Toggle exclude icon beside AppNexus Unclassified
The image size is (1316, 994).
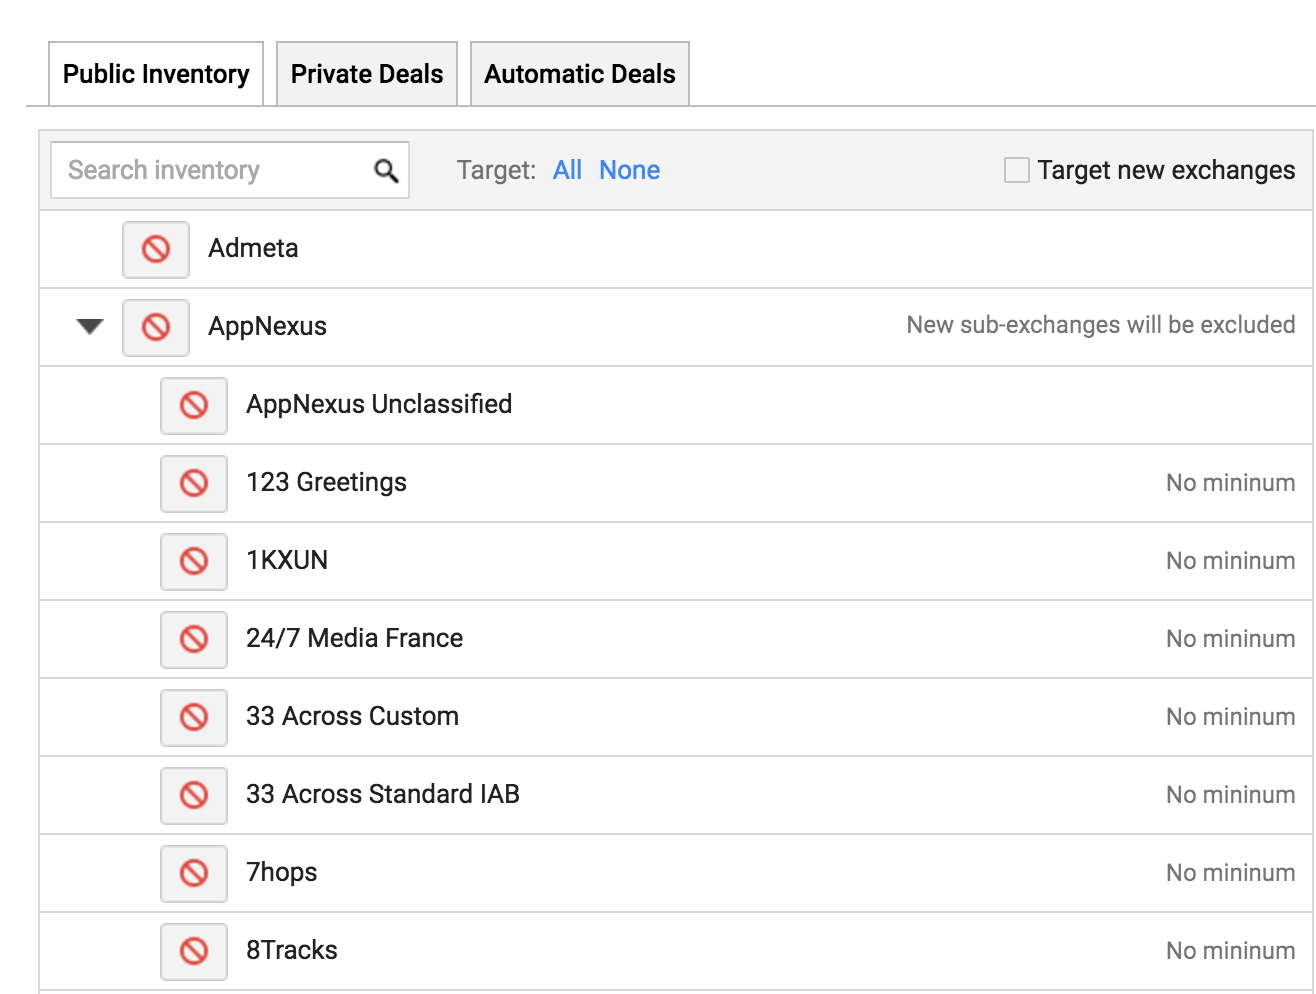(194, 405)
